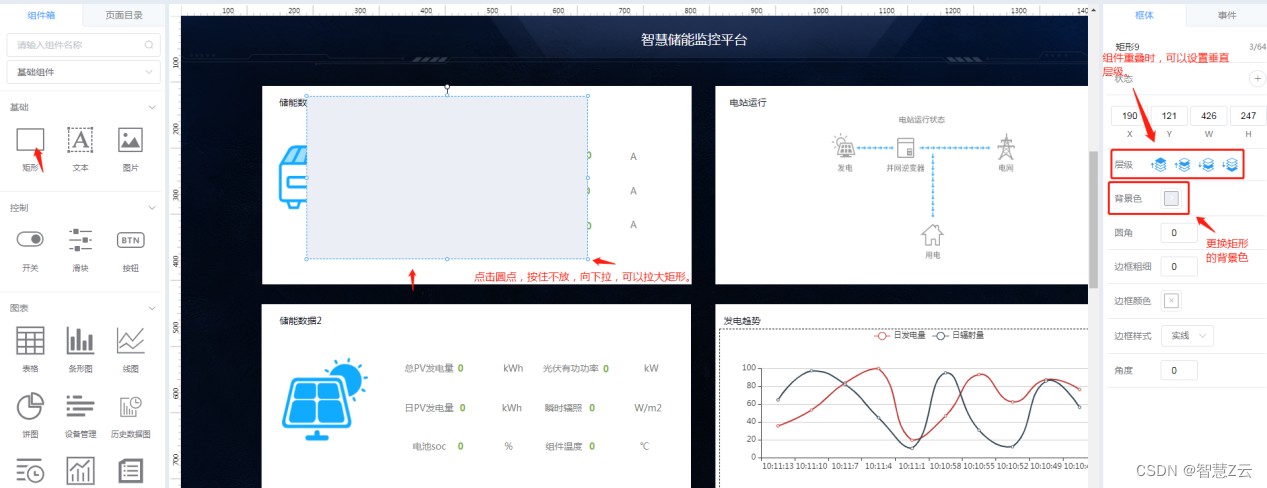
Task: Click the third 层级 layer icon (move down)
Action: point(1207,164)
